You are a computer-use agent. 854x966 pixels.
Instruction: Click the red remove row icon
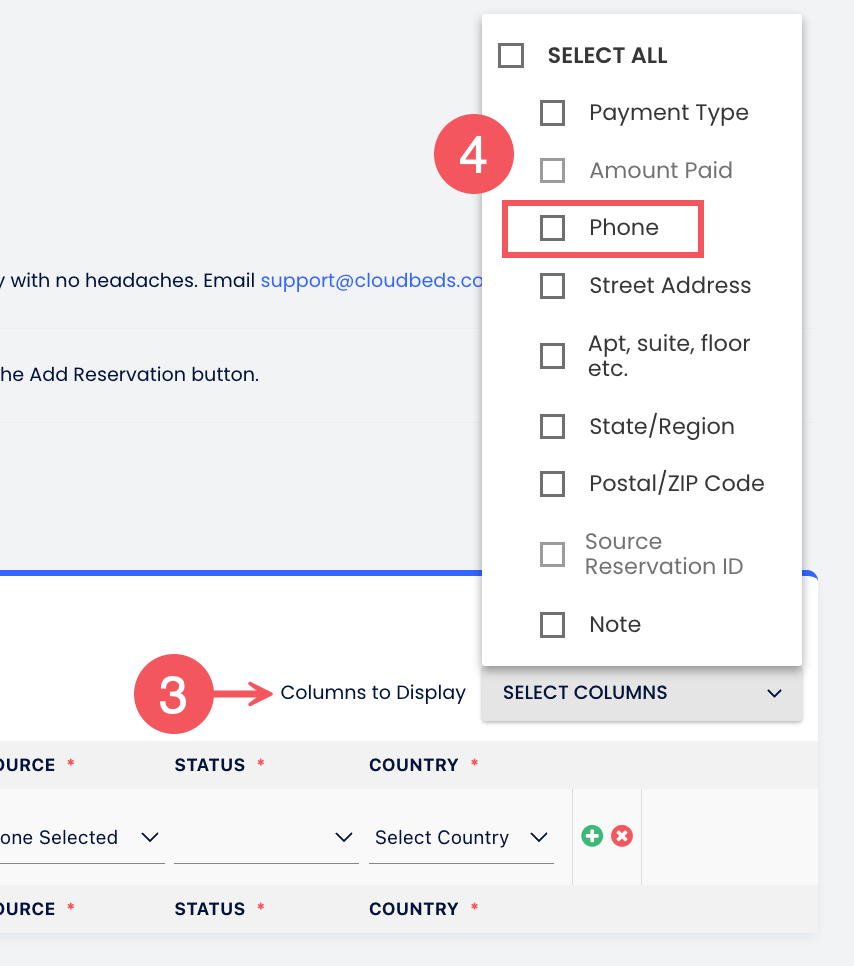tap(622, 836)
